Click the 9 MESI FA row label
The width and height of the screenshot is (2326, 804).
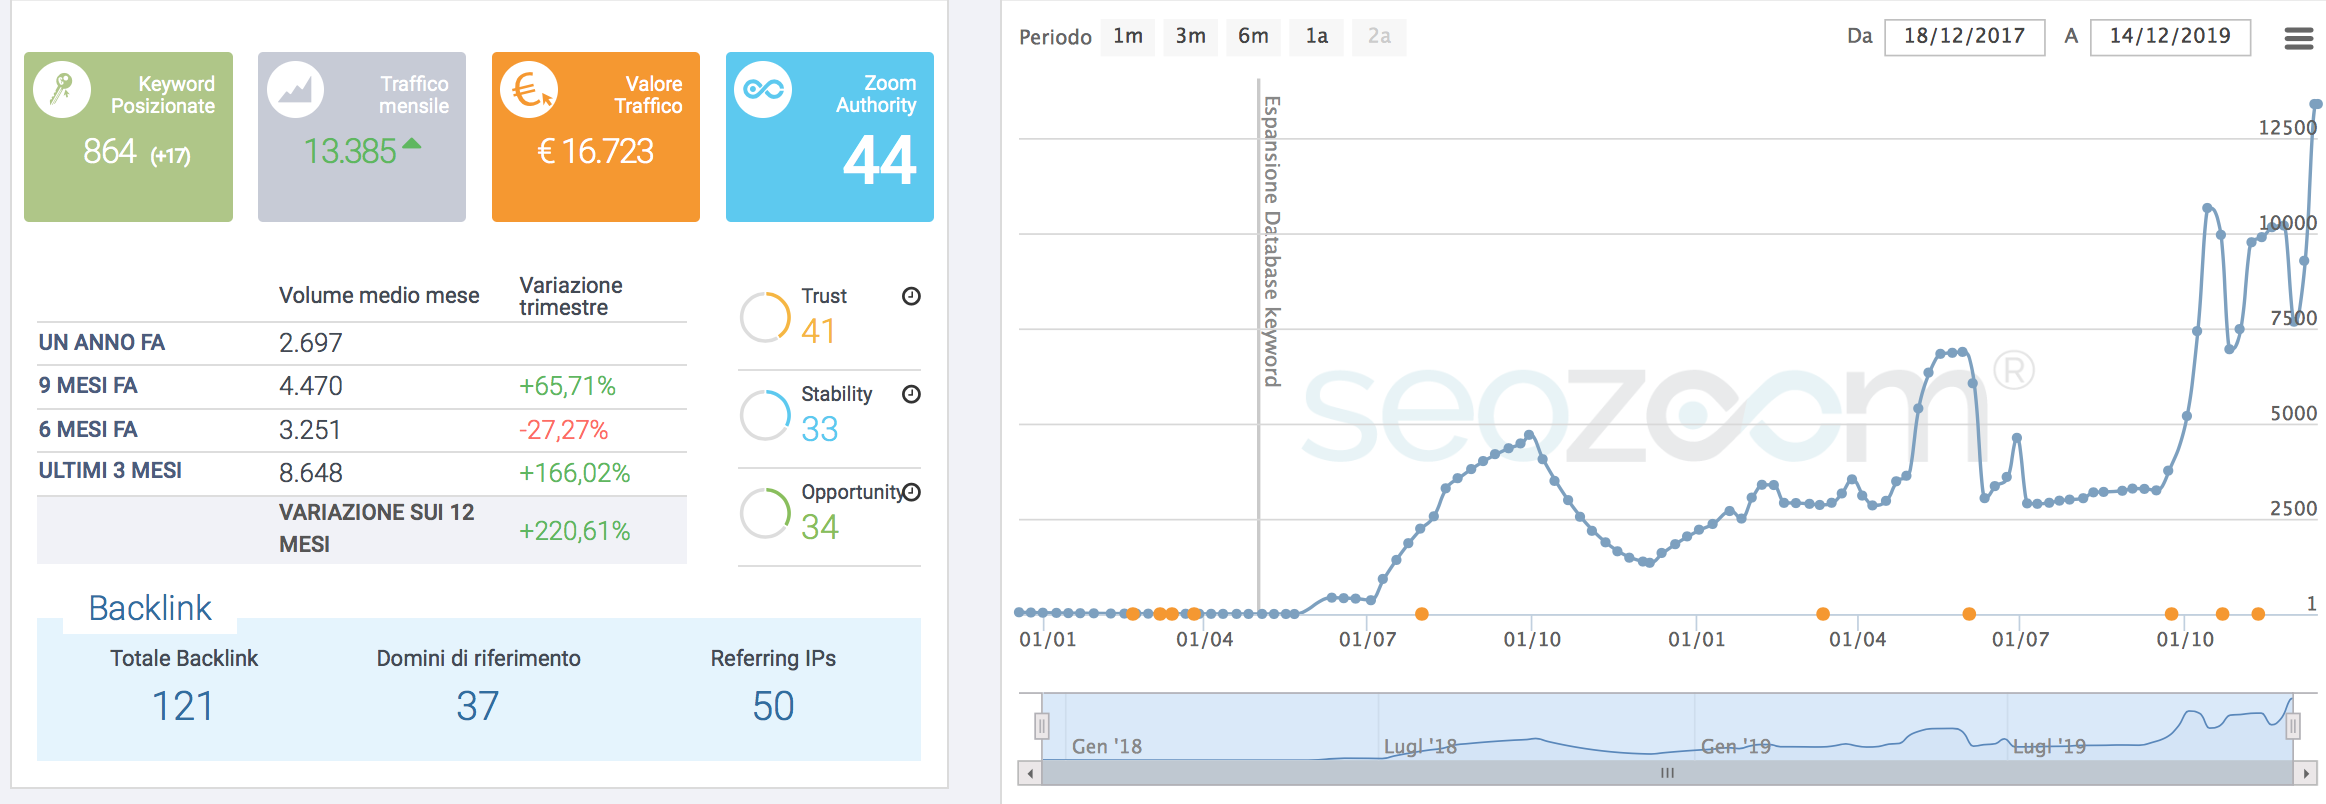[x=88, y=386]
